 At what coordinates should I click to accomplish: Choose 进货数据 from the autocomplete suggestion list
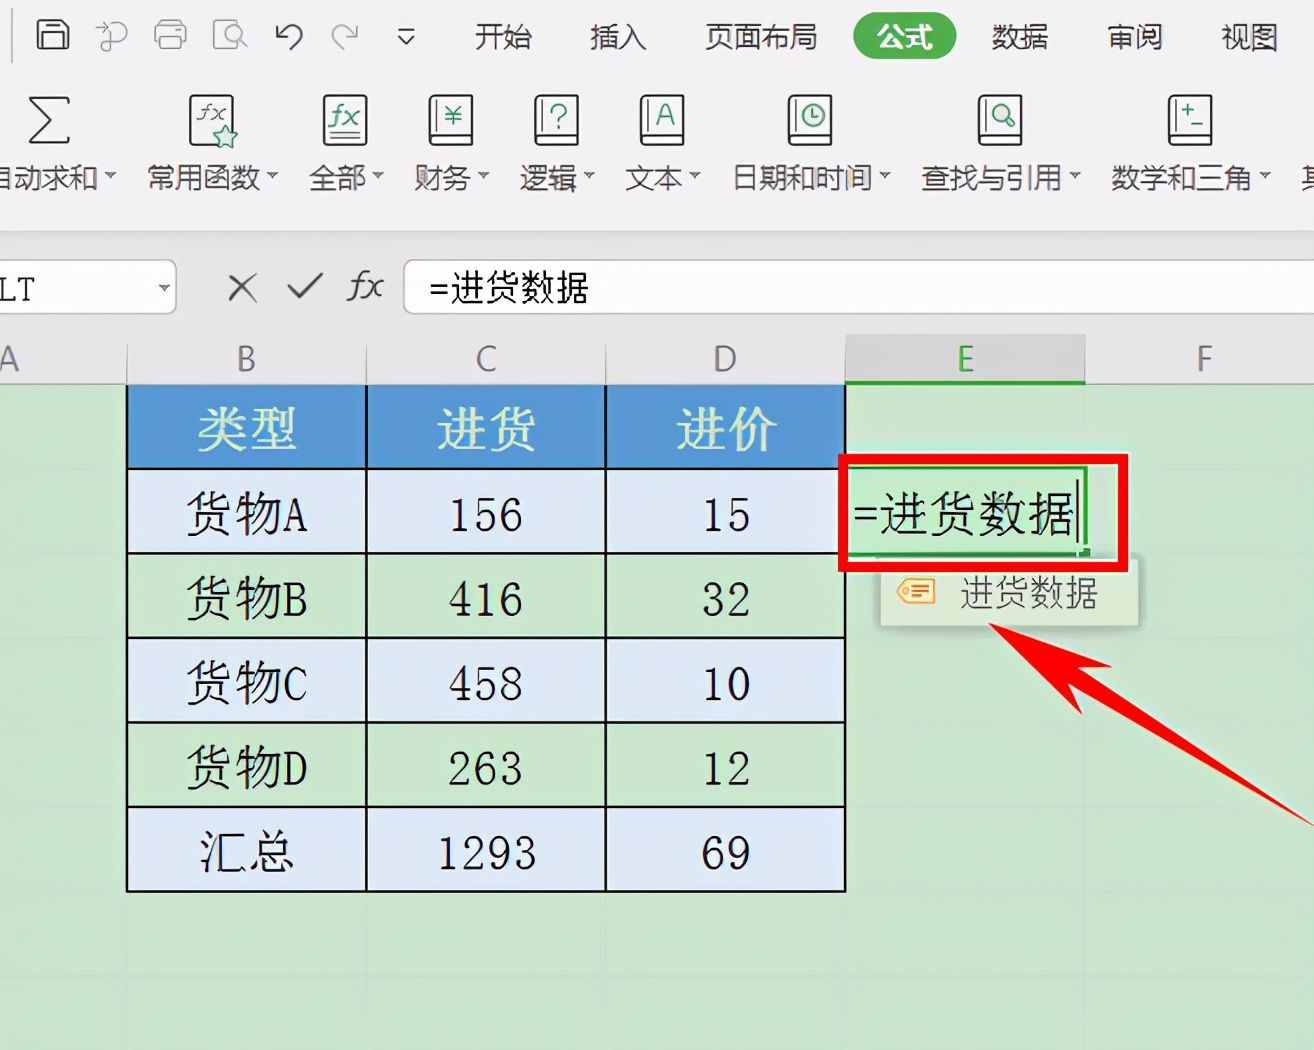1009,593
